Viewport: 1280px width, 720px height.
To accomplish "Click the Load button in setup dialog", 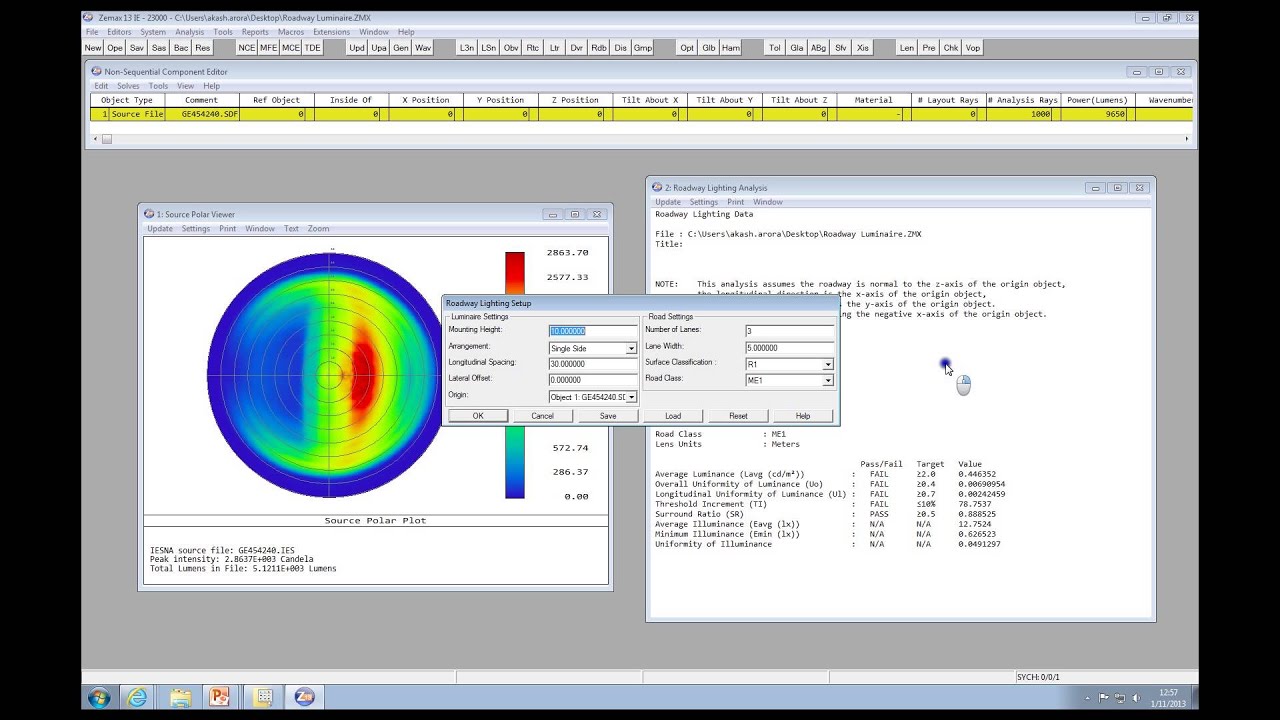I will click(673, 416).
